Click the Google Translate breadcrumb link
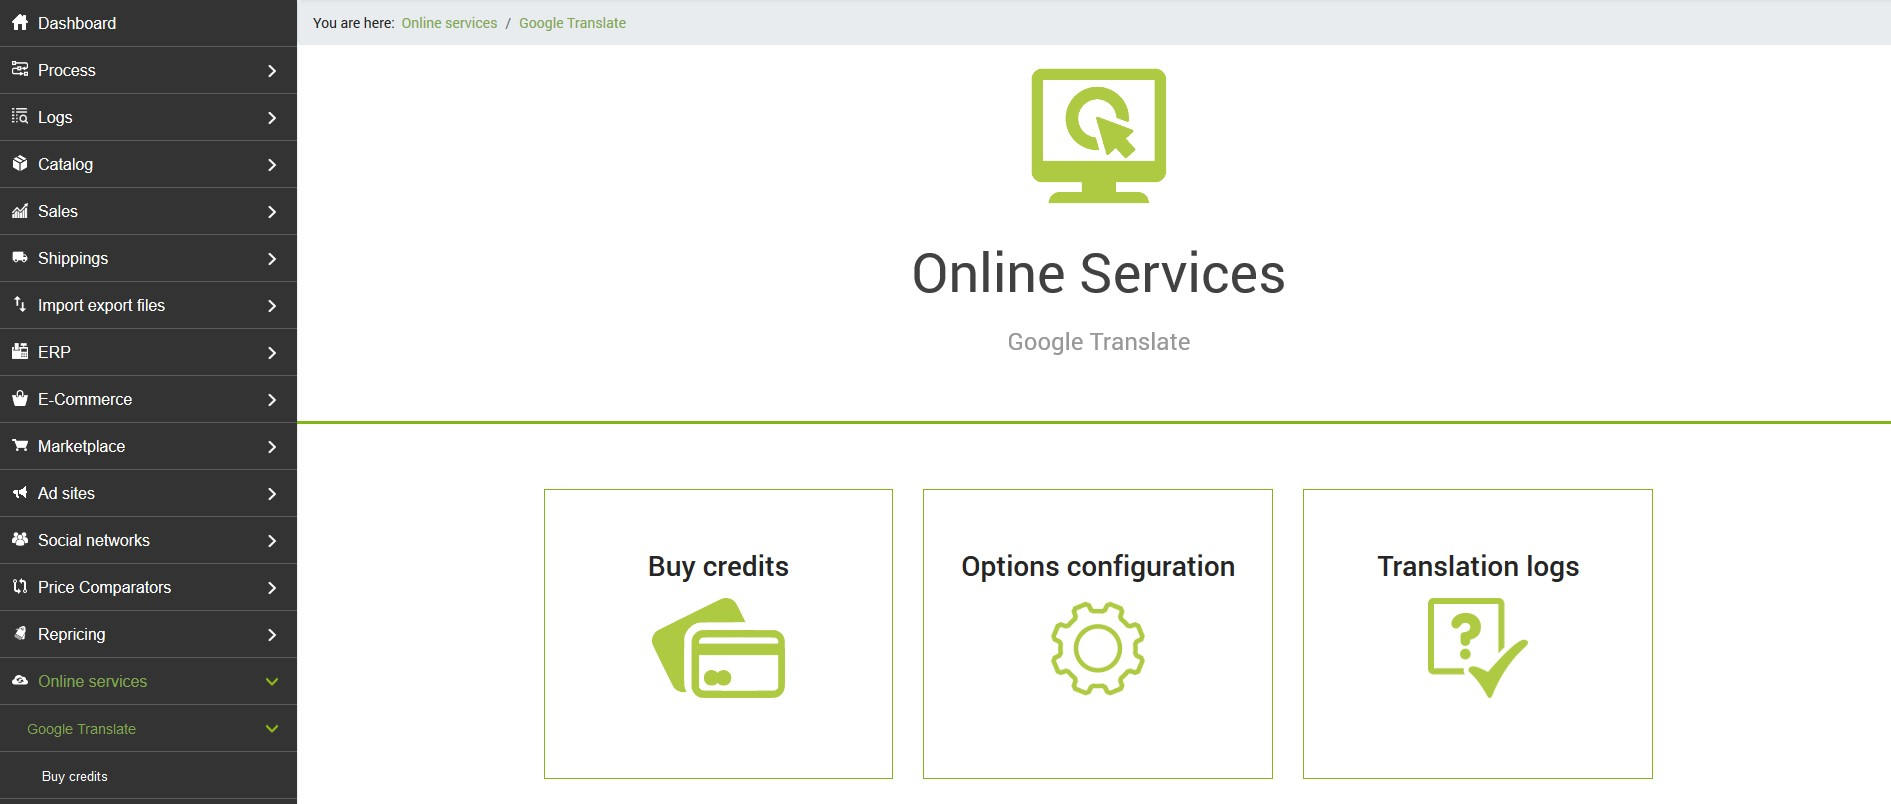The image size is (1891, 804). click(572, 23)
